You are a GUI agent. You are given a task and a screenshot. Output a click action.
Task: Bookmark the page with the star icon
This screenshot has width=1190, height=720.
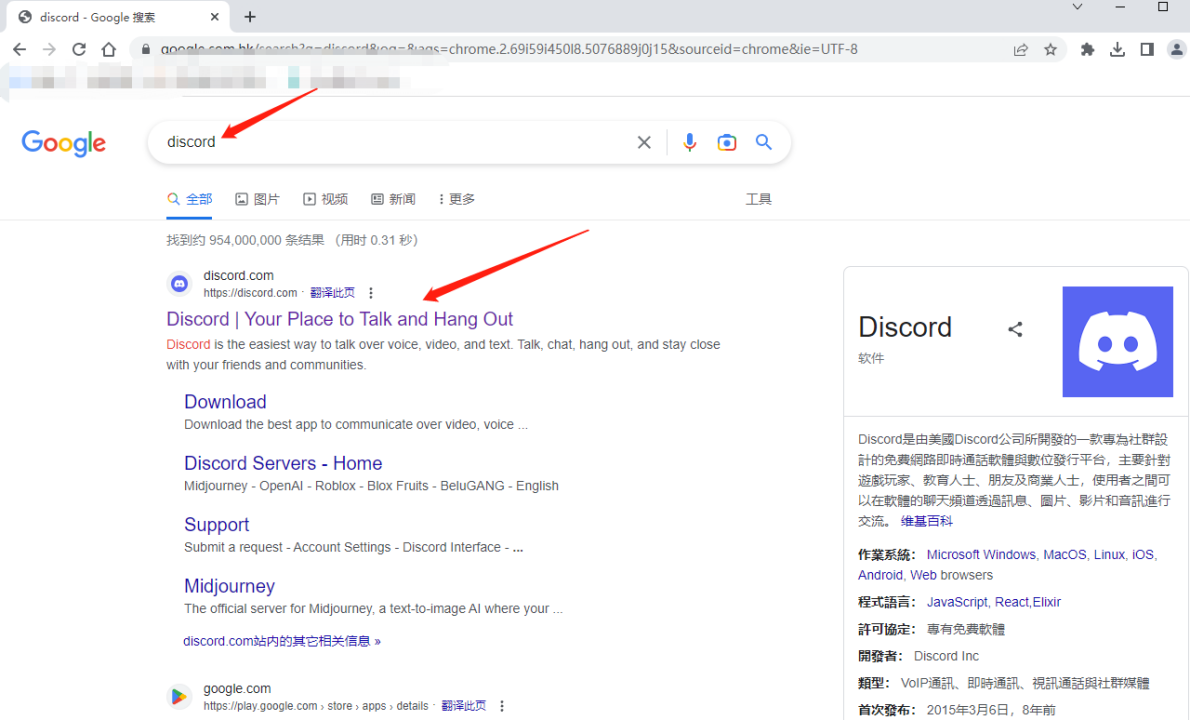point(1050,49)
